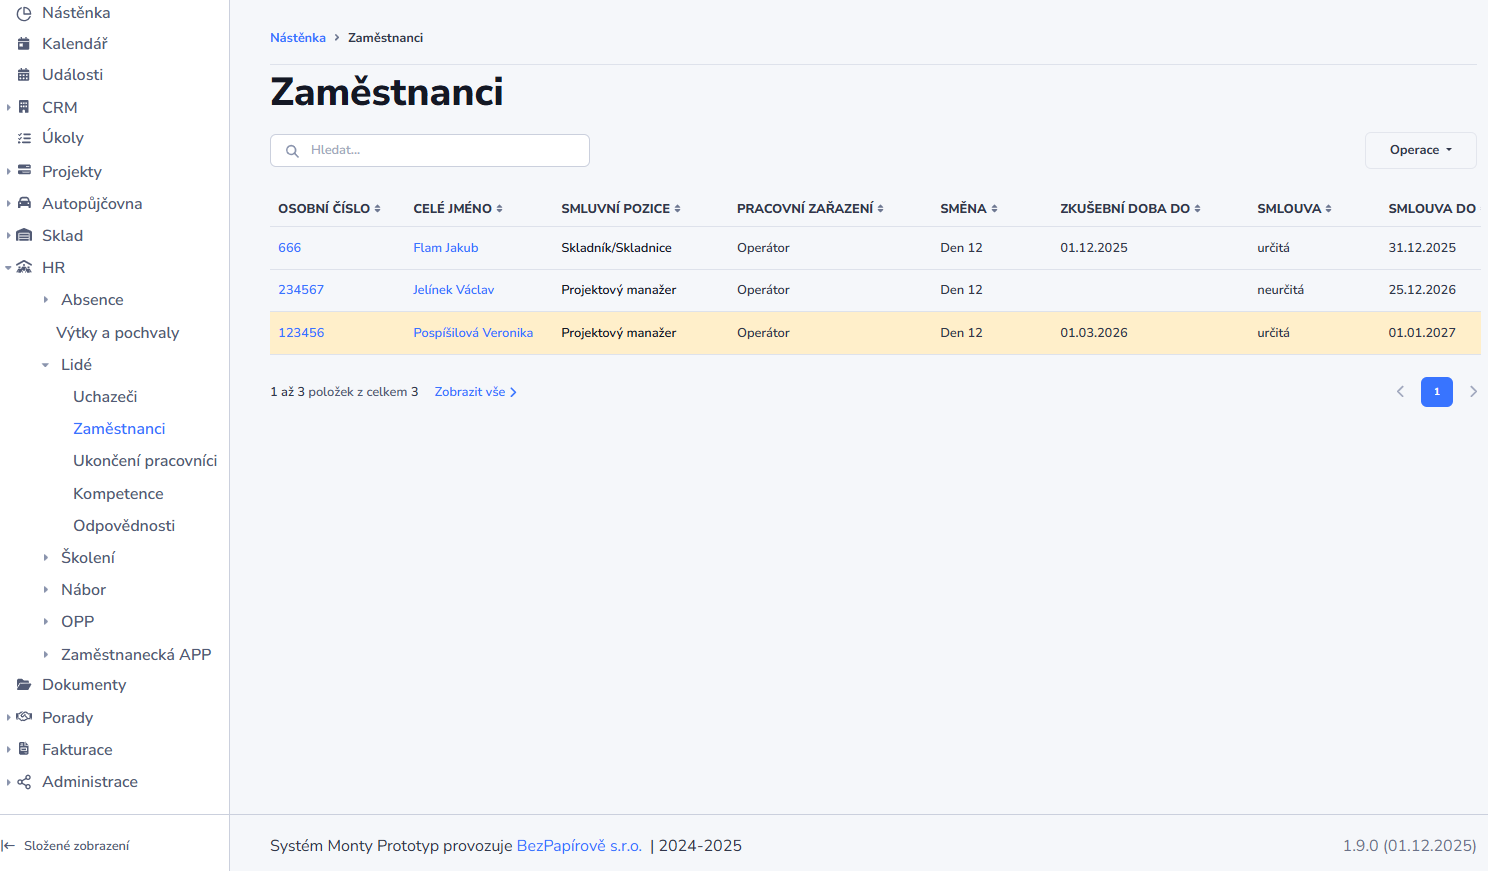Open Uchazeči in the sidebar menu

(x=105, y=397)
